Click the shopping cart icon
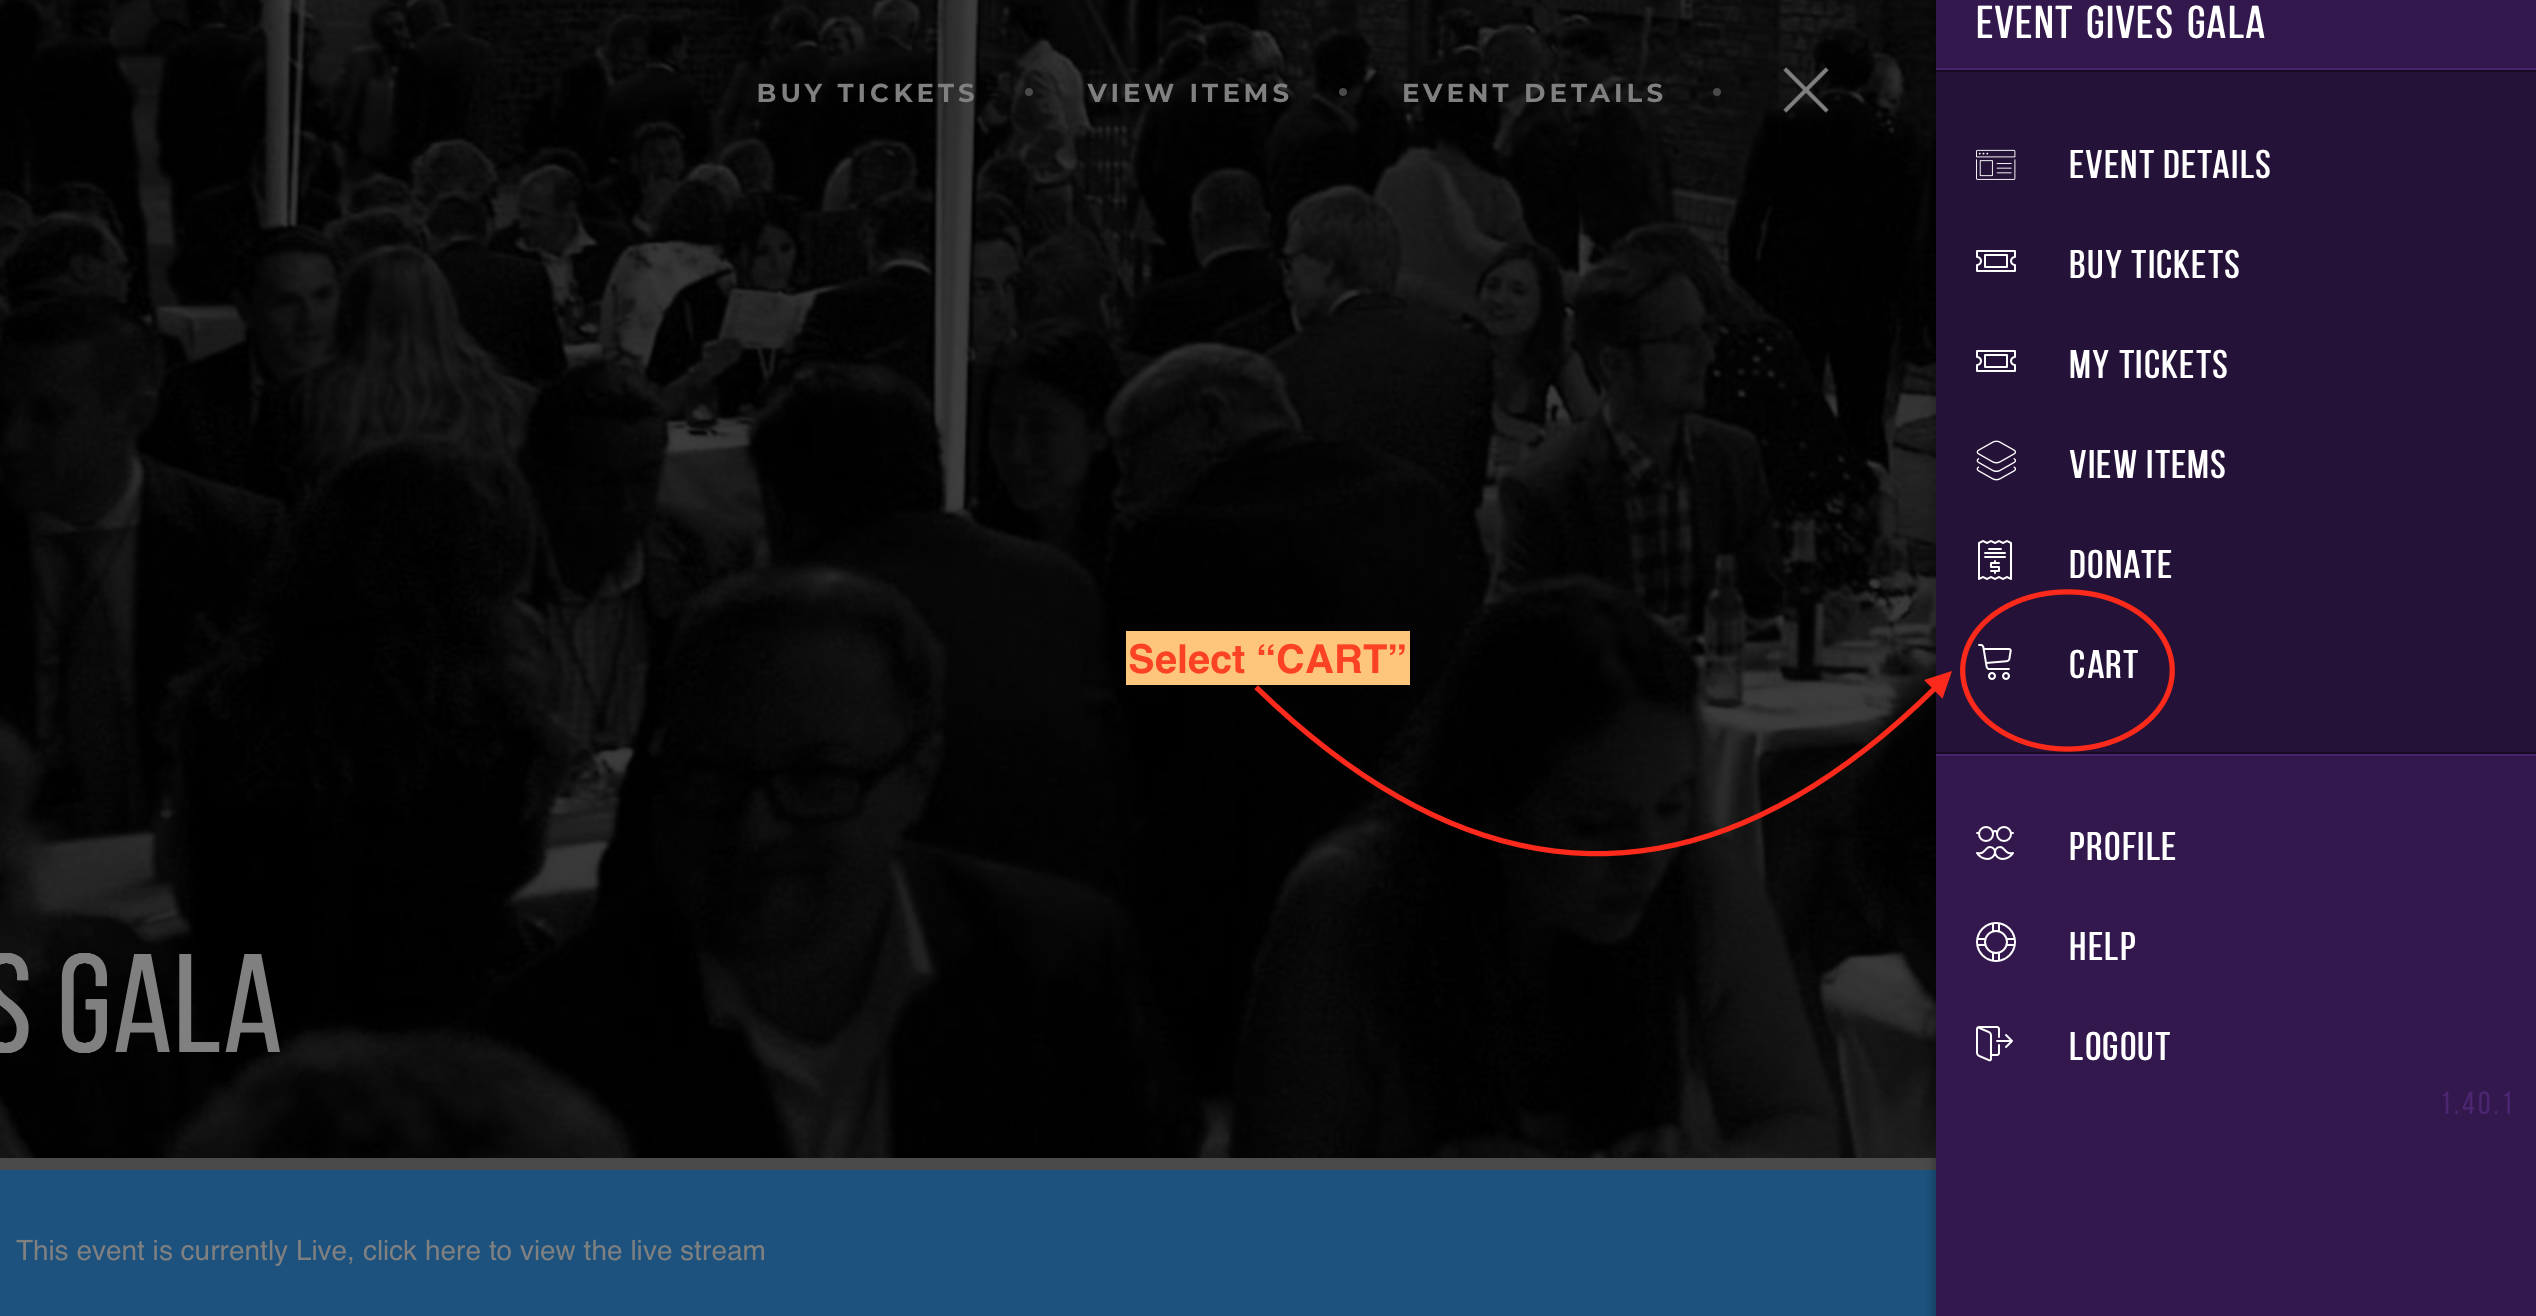Viewport: 2536px width, 1316px height. click(x=1996, y=662)
